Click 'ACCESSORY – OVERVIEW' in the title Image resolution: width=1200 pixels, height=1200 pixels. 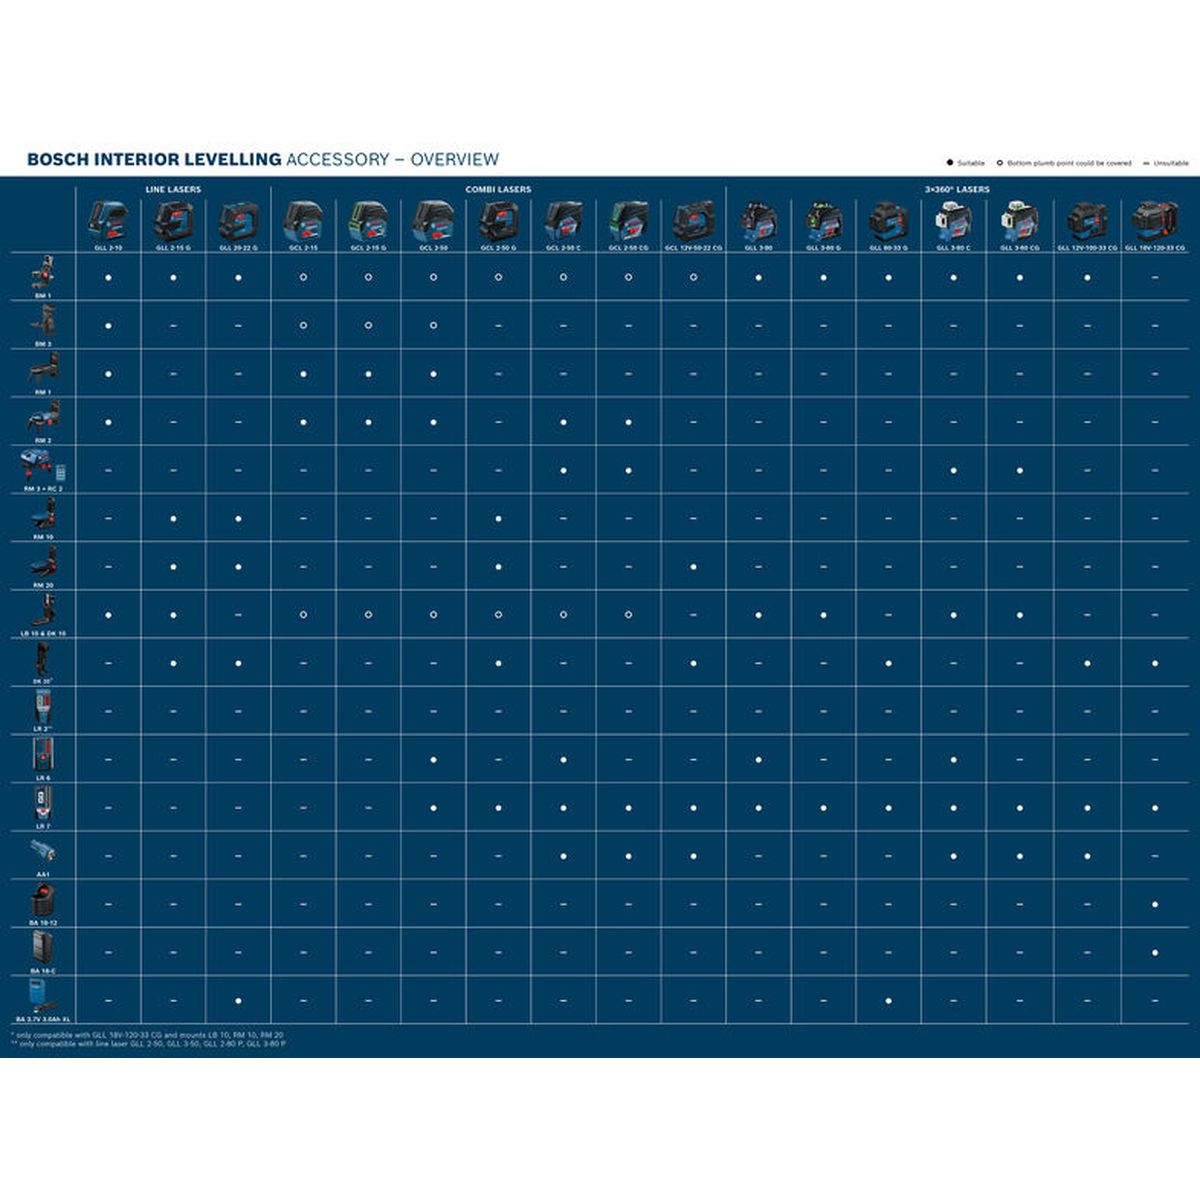pos(392,159)
